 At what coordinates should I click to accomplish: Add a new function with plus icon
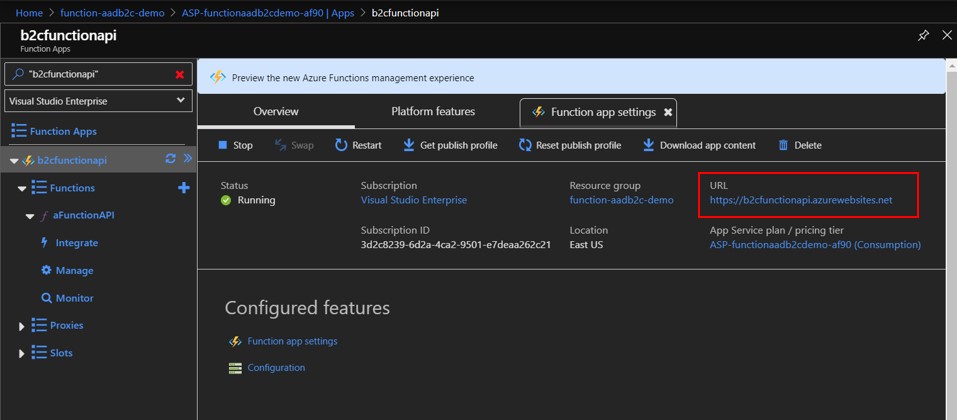pos(183,188)
